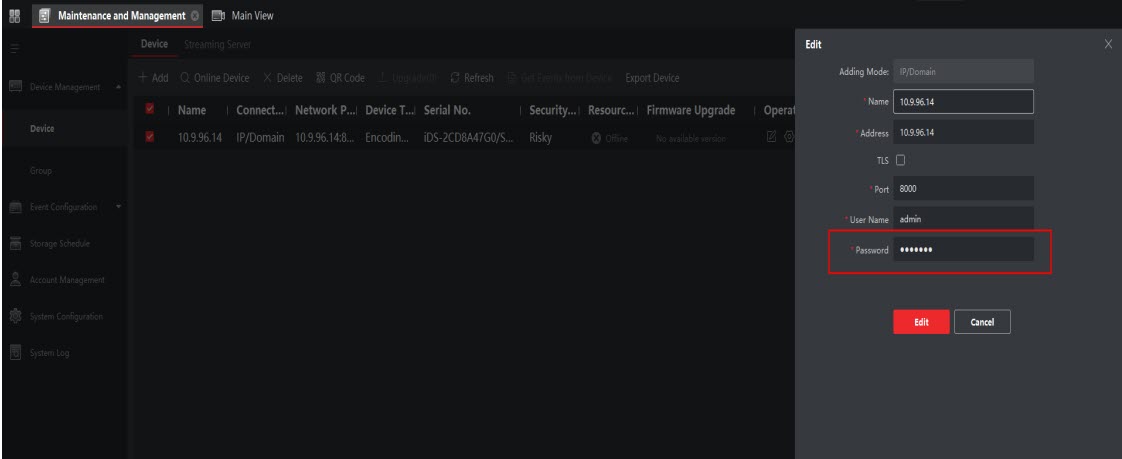Close the Edit dialog with X
The image size is (1122, 459).
tap(1108, 45)
